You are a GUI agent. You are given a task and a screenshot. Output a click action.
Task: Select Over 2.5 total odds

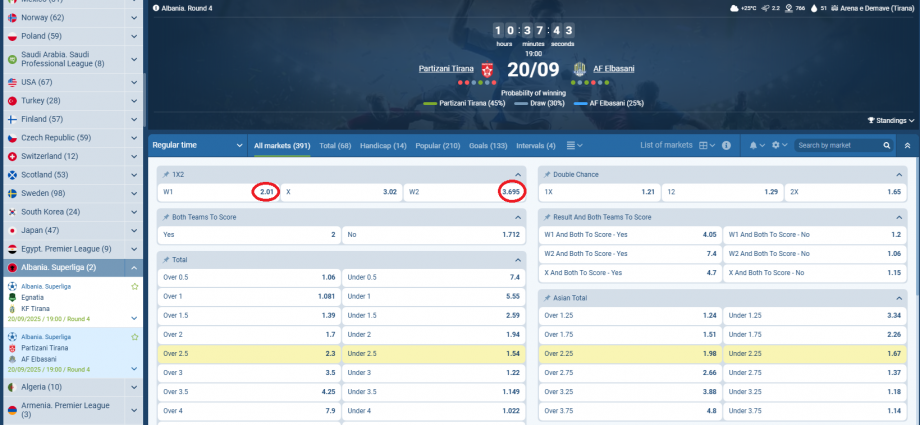coord(249,354)
